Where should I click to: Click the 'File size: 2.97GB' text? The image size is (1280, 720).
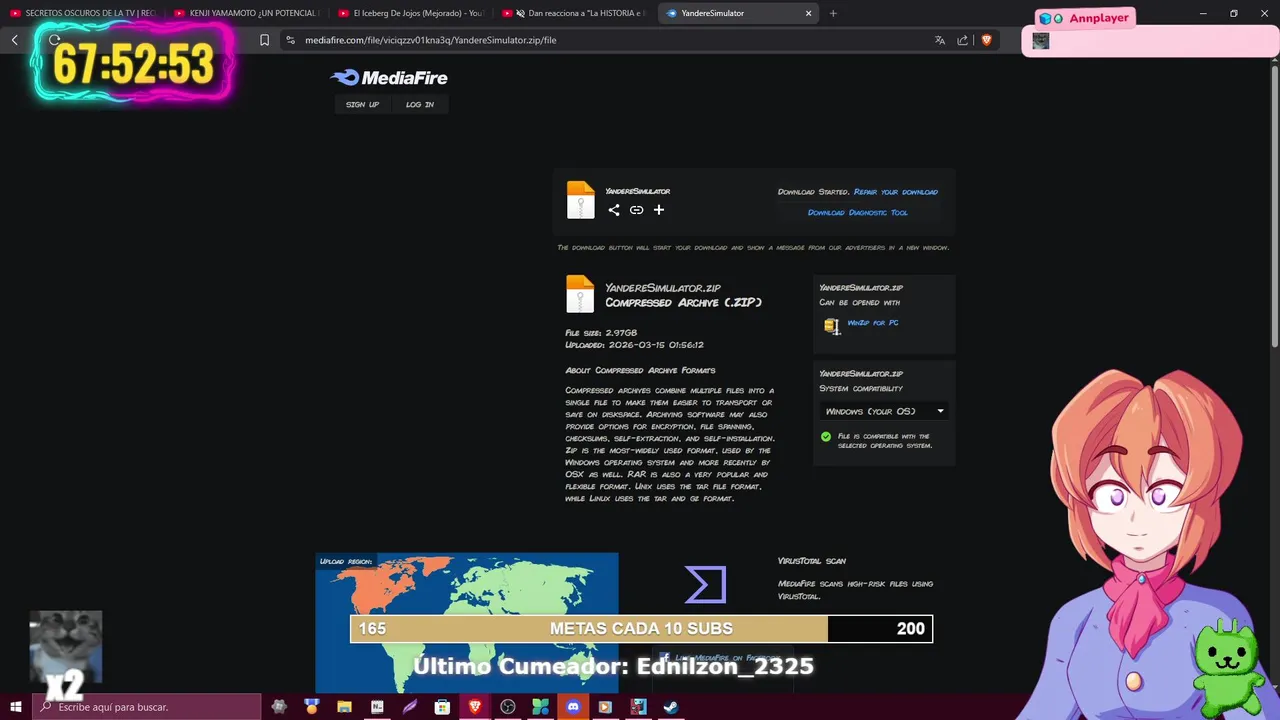[601, 333]
